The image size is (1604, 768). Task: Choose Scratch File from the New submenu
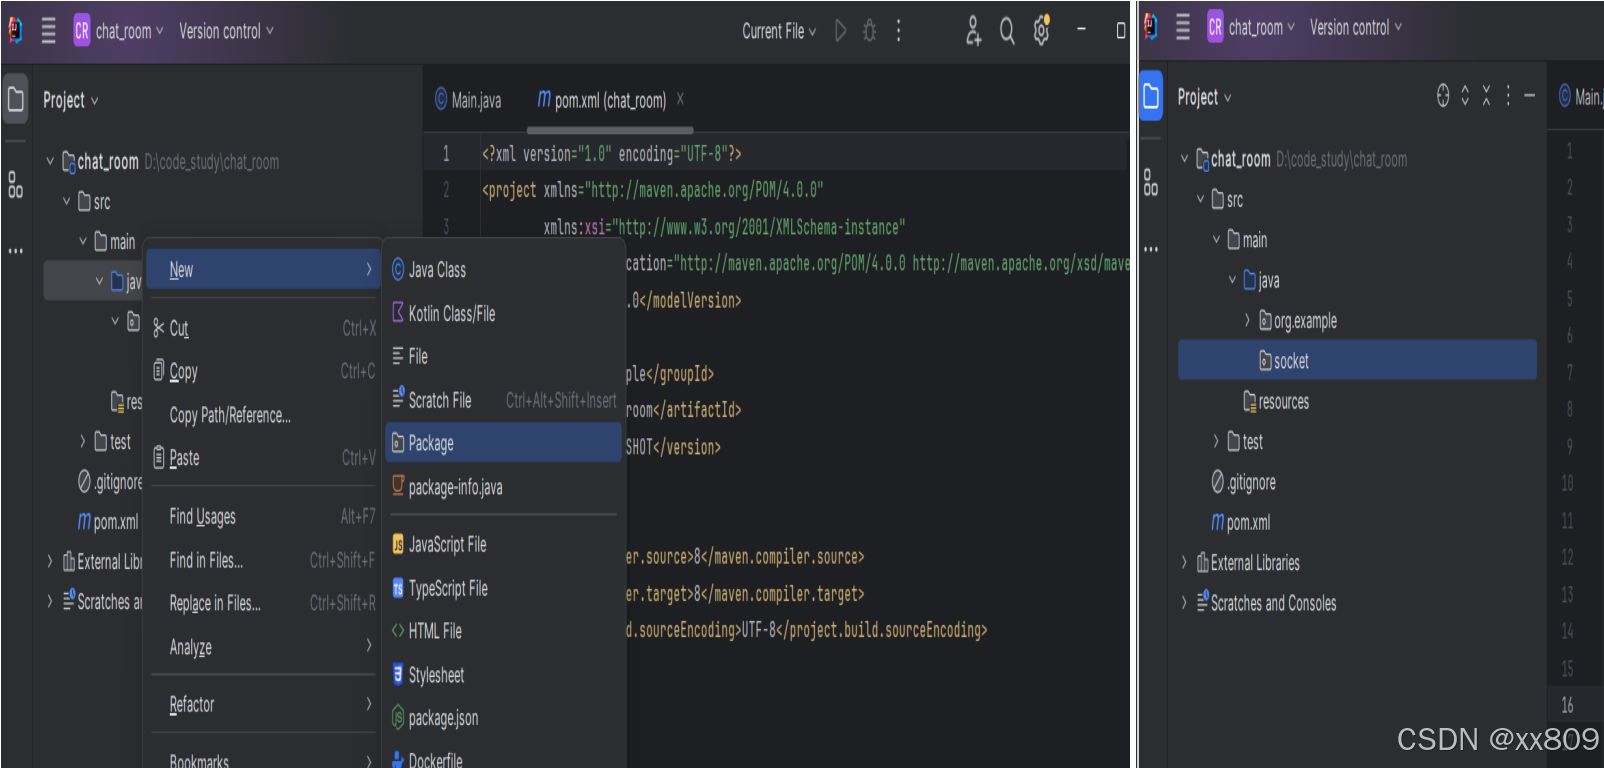pyautogui.click(x=503, y=400)
